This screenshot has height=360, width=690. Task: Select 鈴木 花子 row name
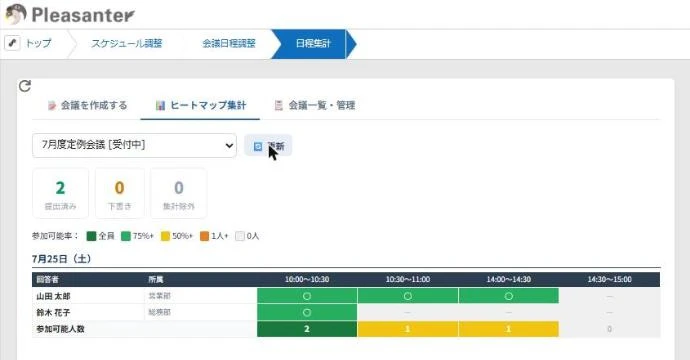click(53, 313)
